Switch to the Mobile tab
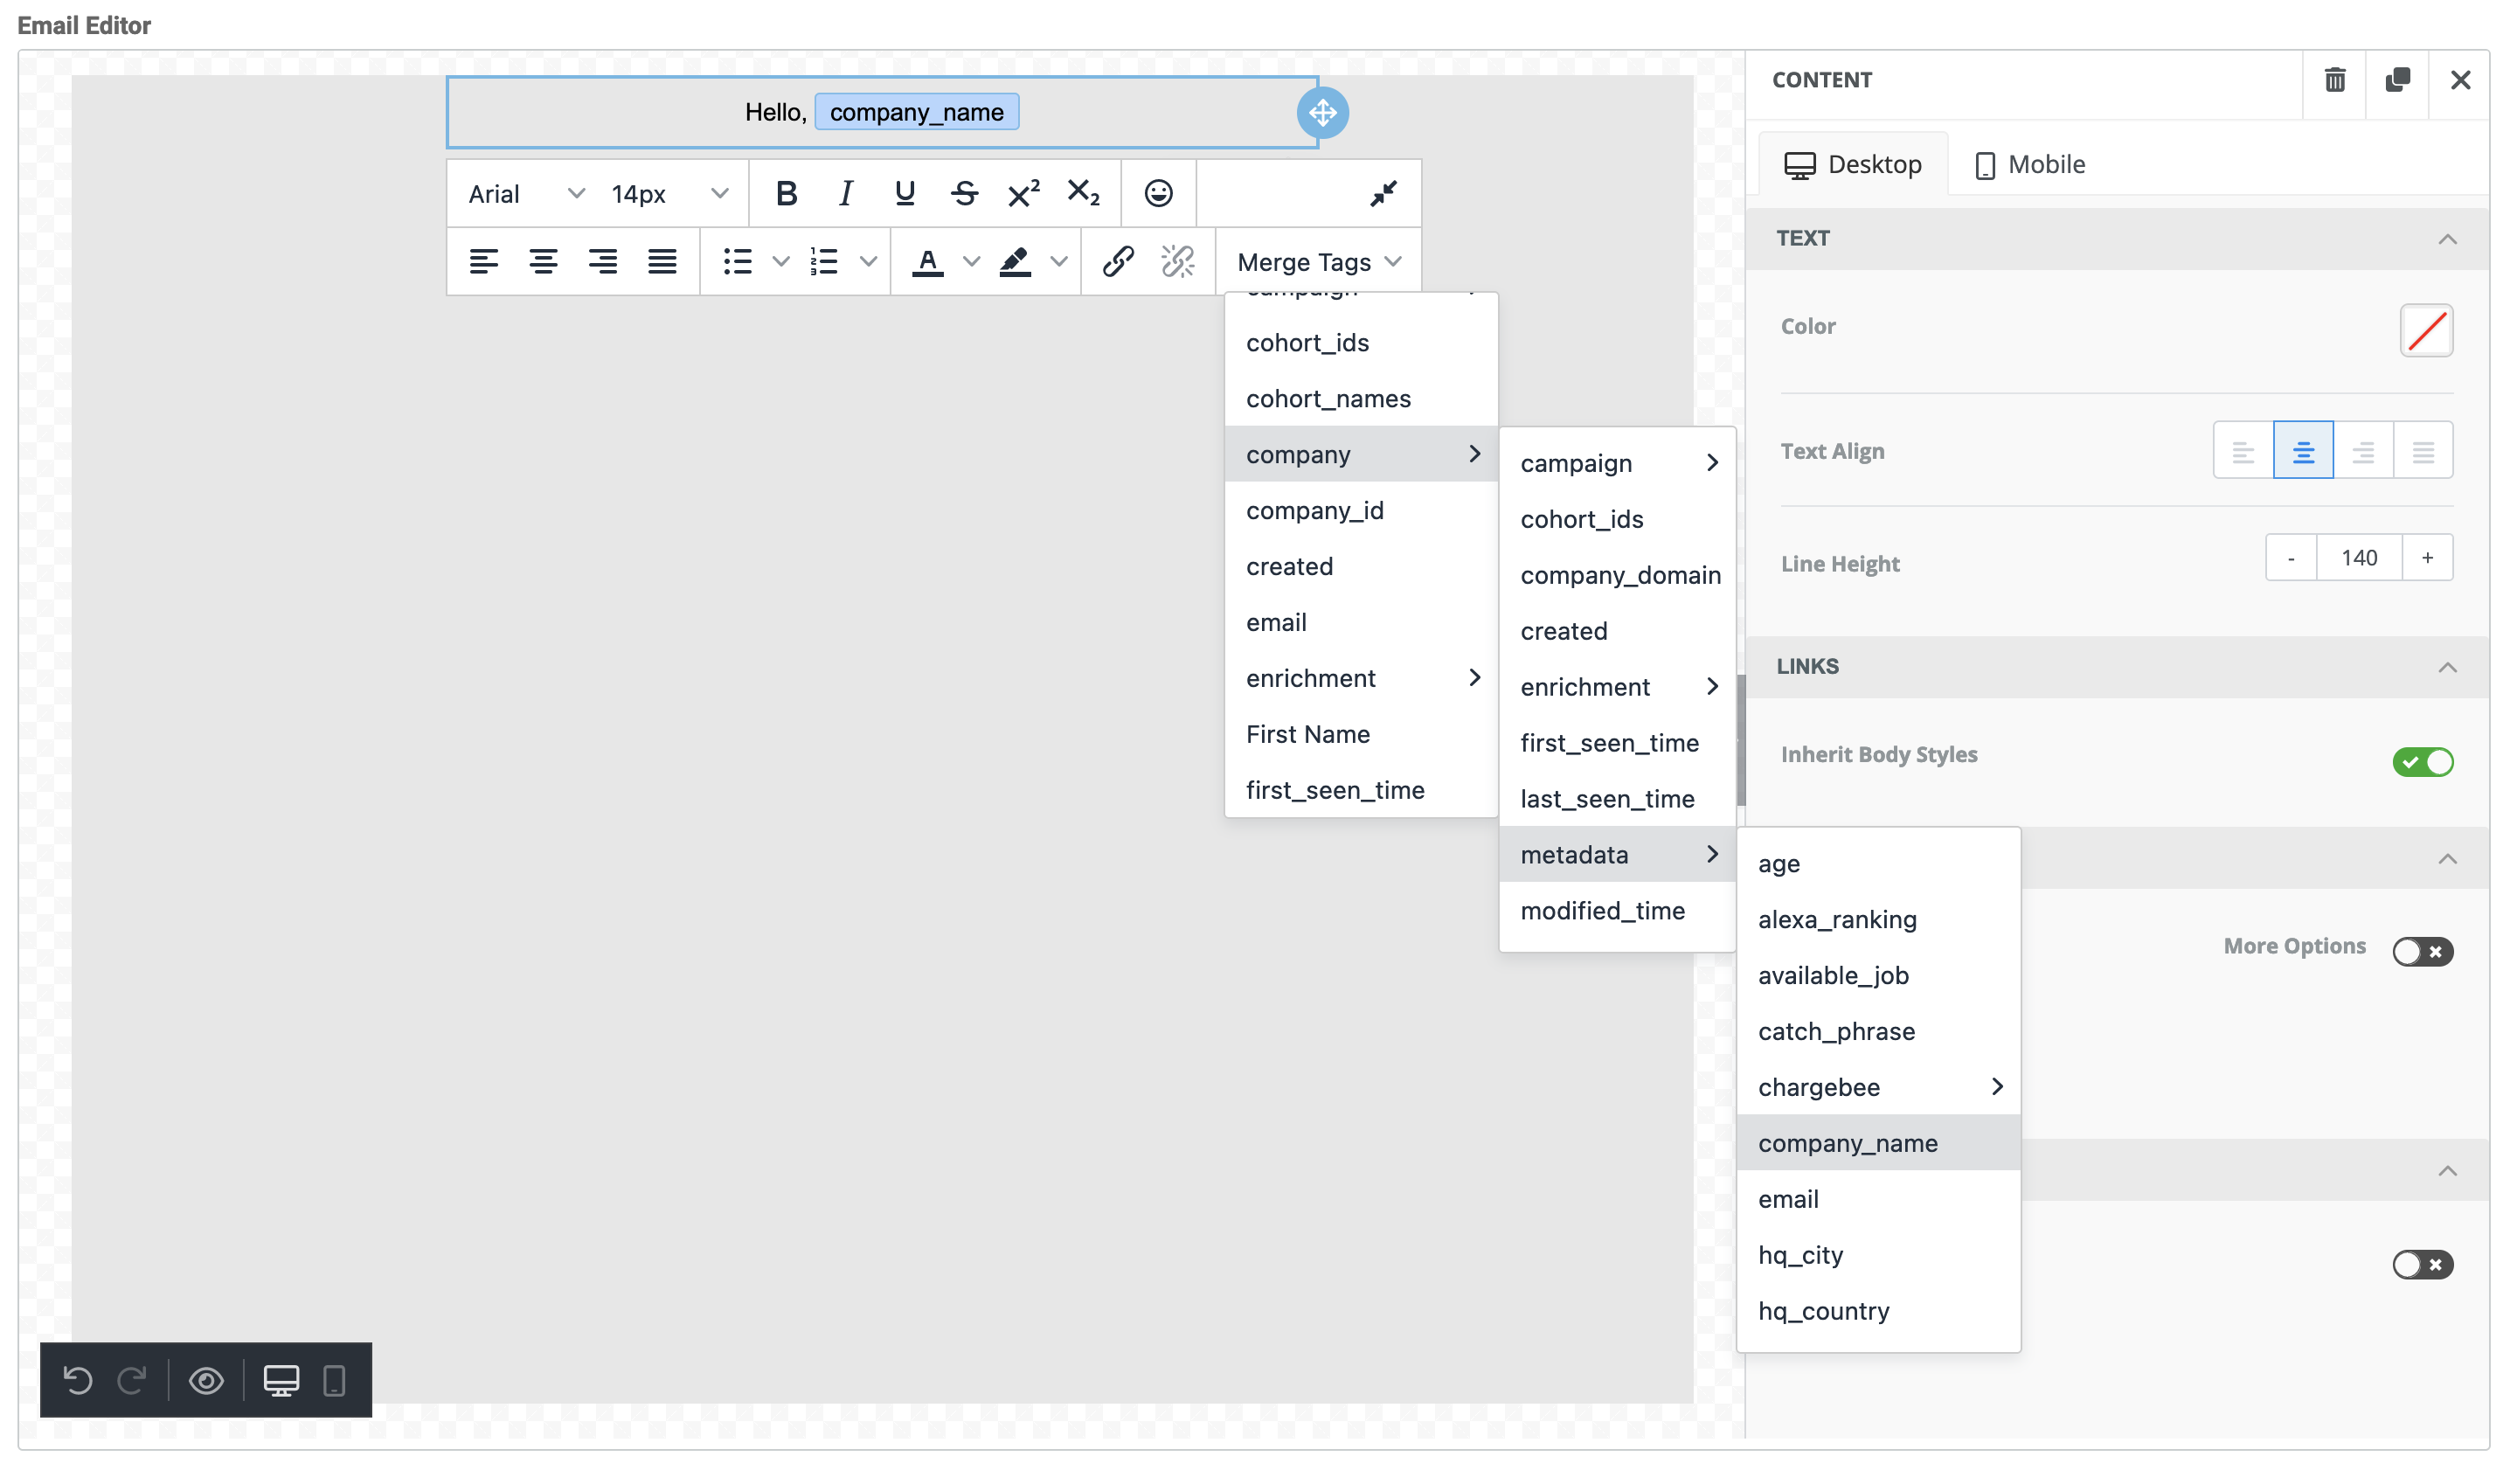This screenshot has height=1484, width=2517. pos(2030,164)
